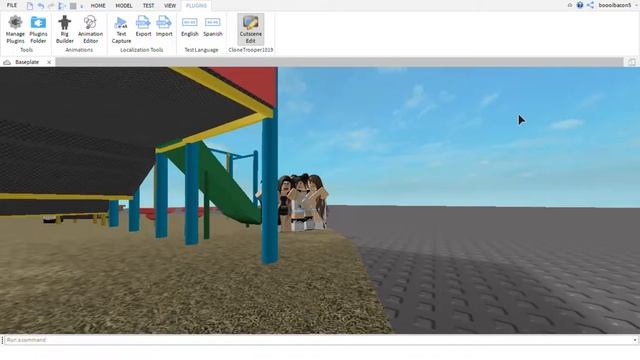Click the ribbon collapse home-shaped icon
640x360 pixels.
pyautogui.click(x=570, y=5)
